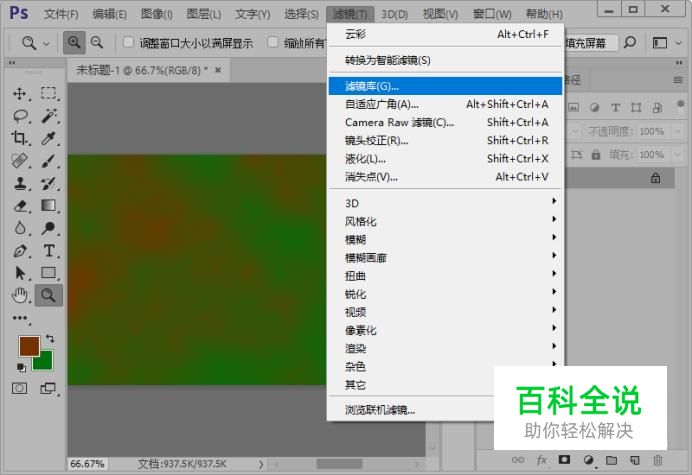Select the Clone Stamp tool

[19, 183]
